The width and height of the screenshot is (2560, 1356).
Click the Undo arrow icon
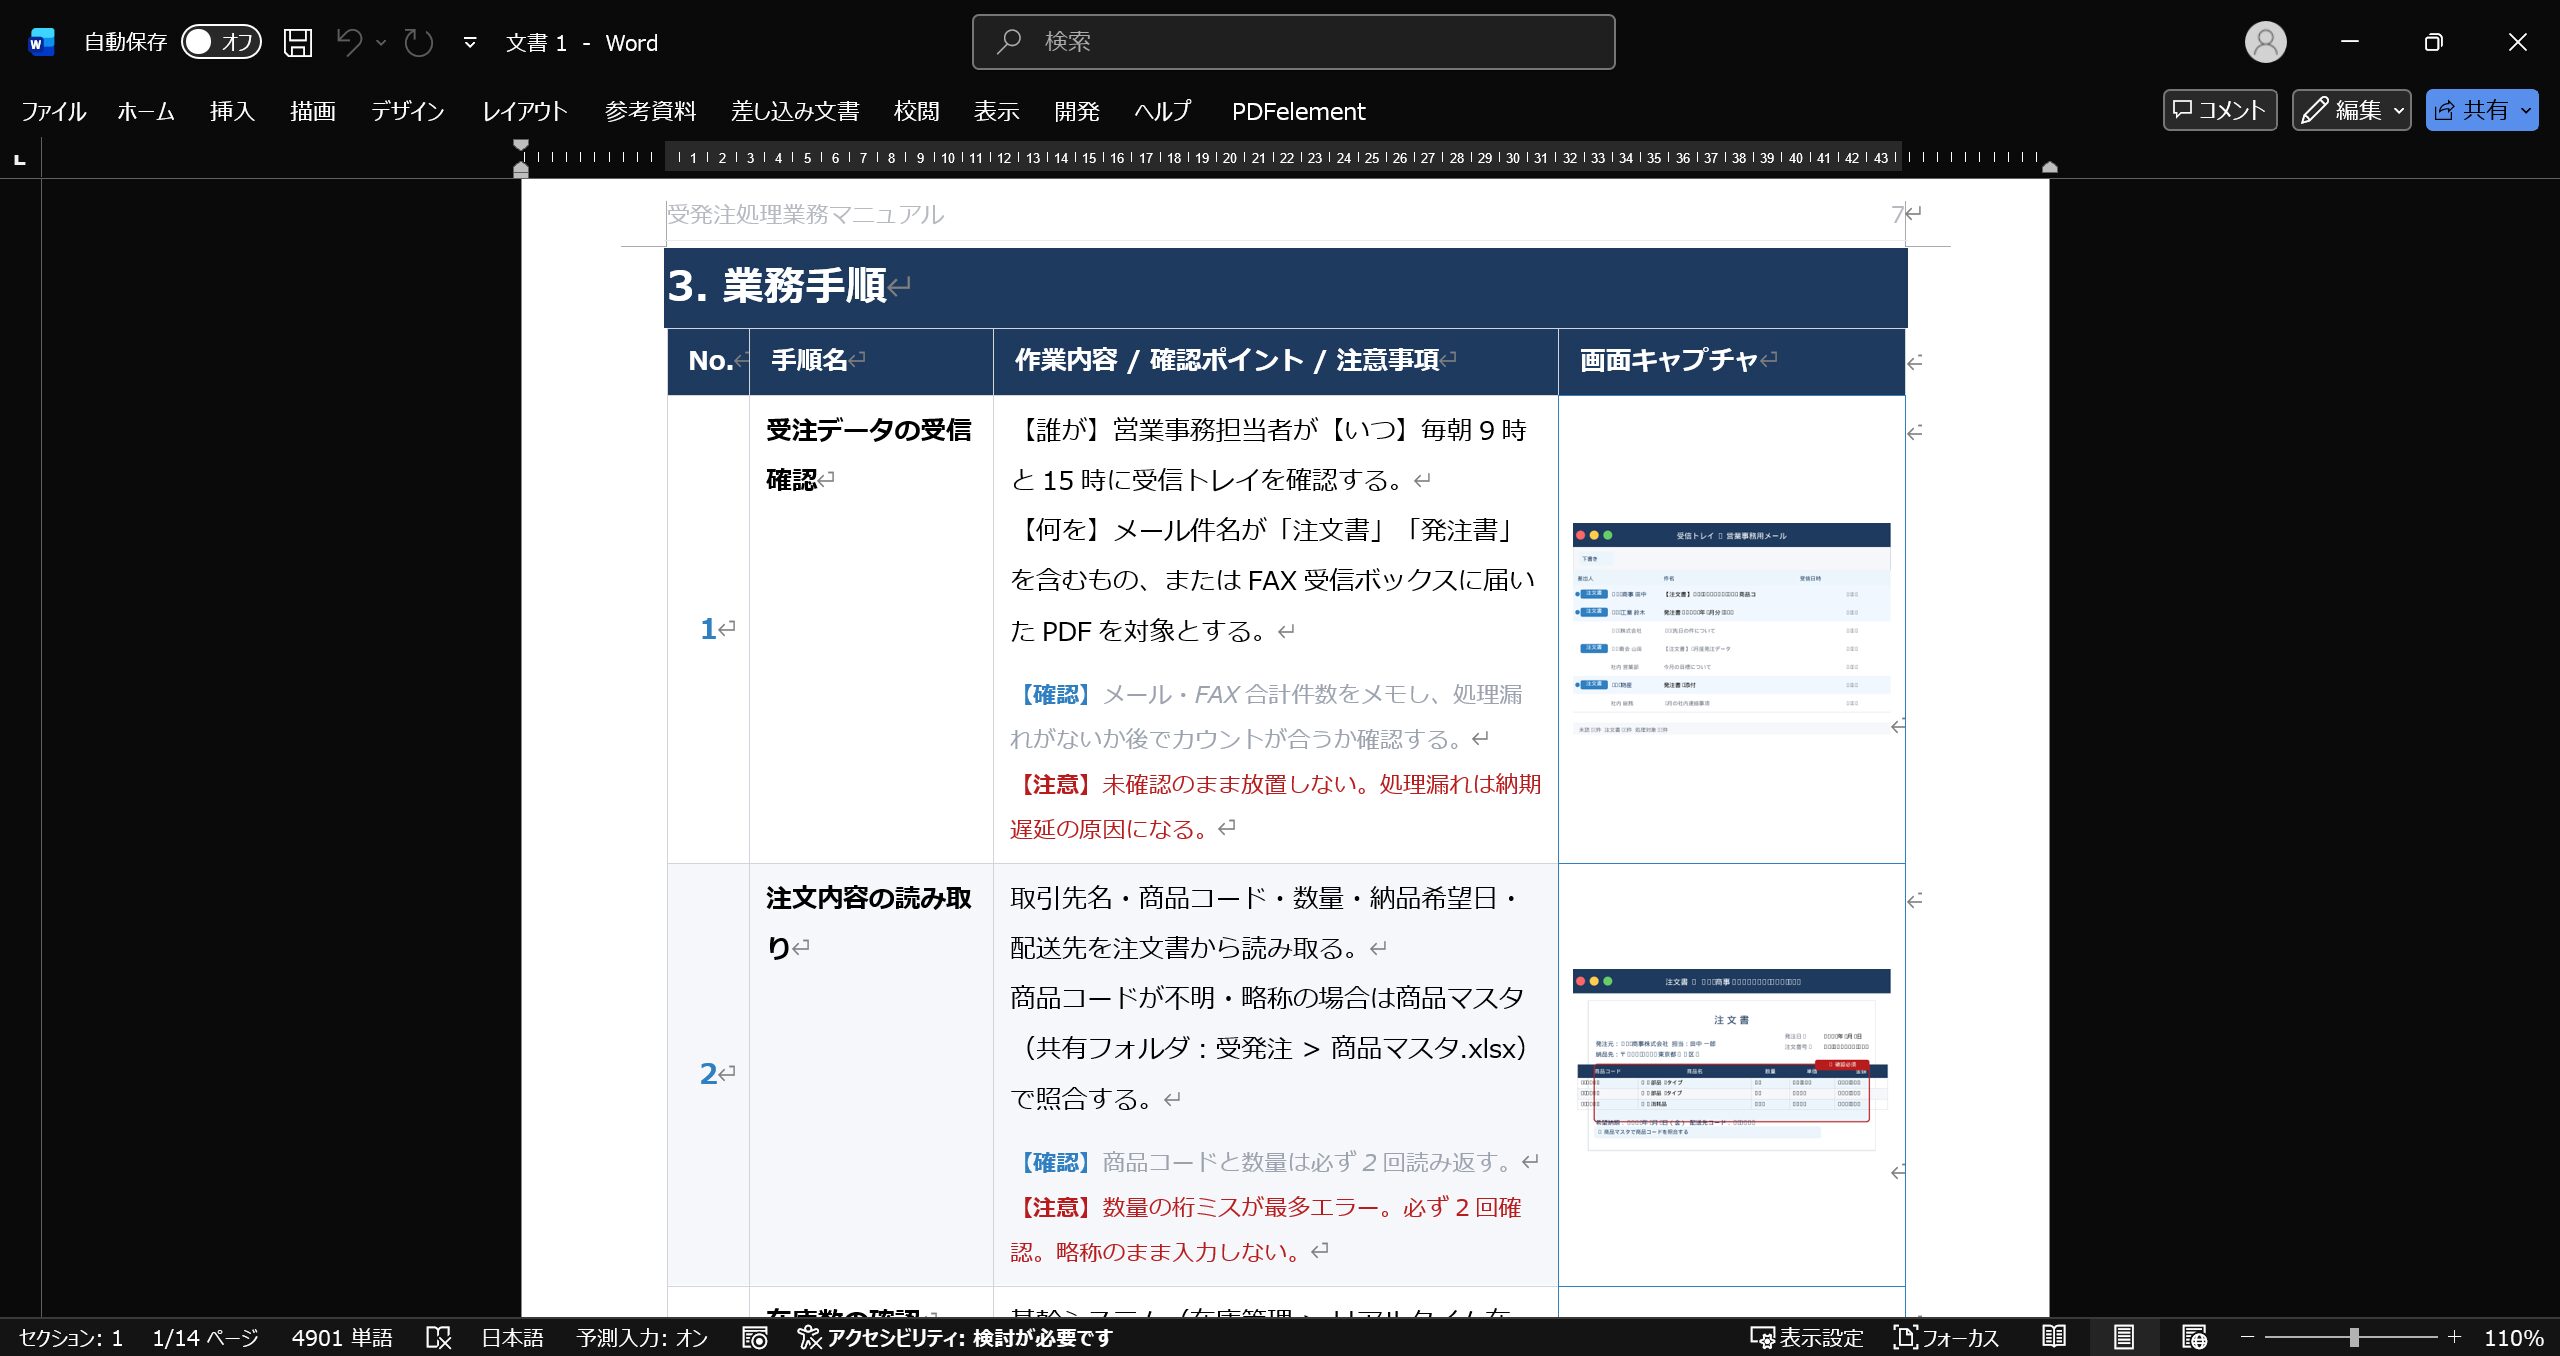click(349, 42)
